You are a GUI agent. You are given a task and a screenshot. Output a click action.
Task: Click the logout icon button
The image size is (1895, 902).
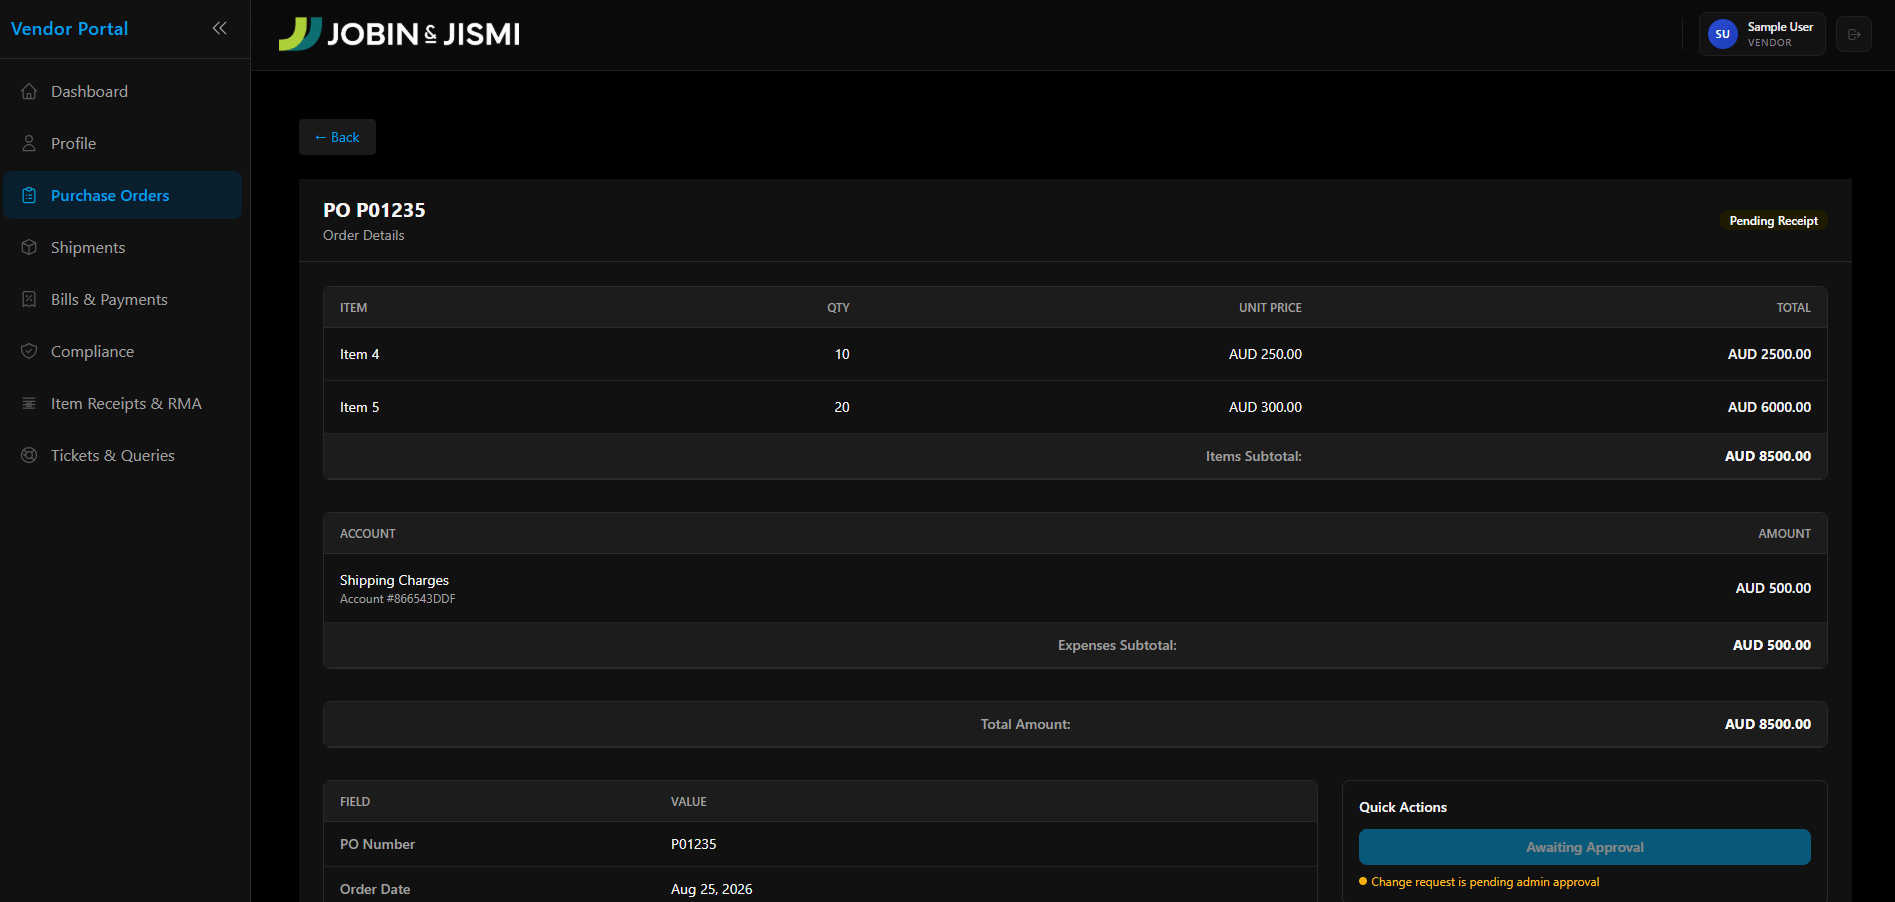(x=1854, y=34)
